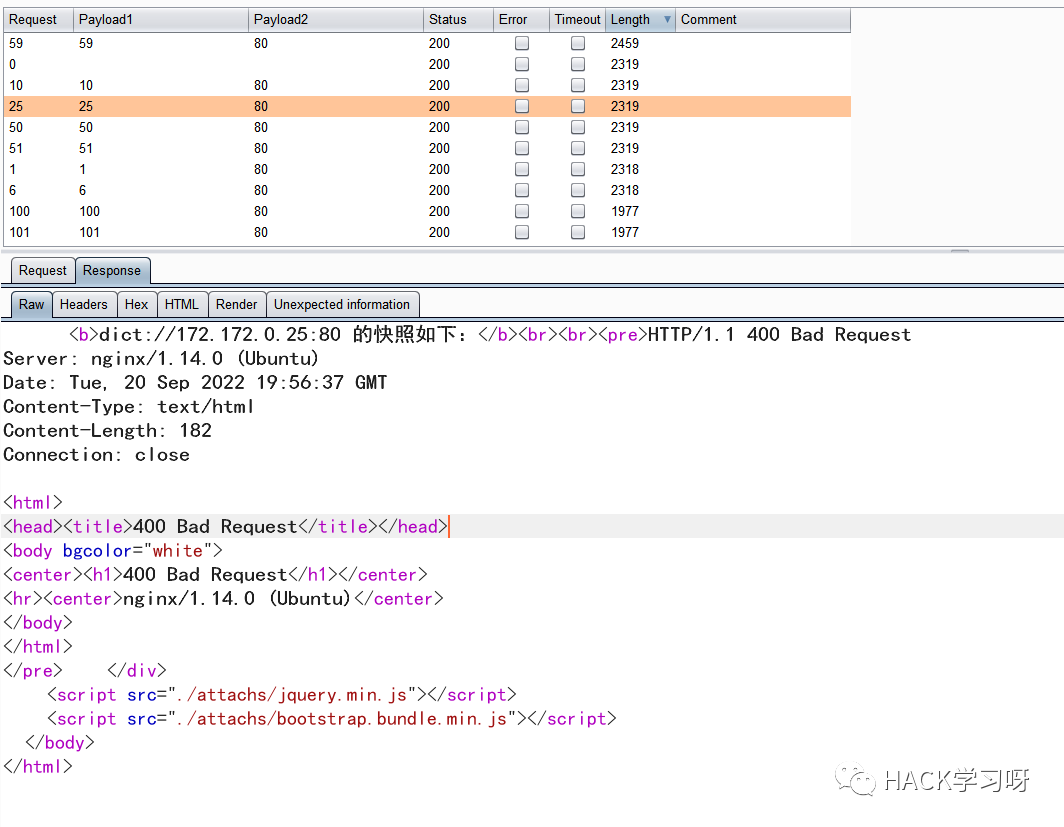This screenshot has width=1064, height=827.
Task: Toggle Timeout checkbox for request 59
Action: [577, 43]
